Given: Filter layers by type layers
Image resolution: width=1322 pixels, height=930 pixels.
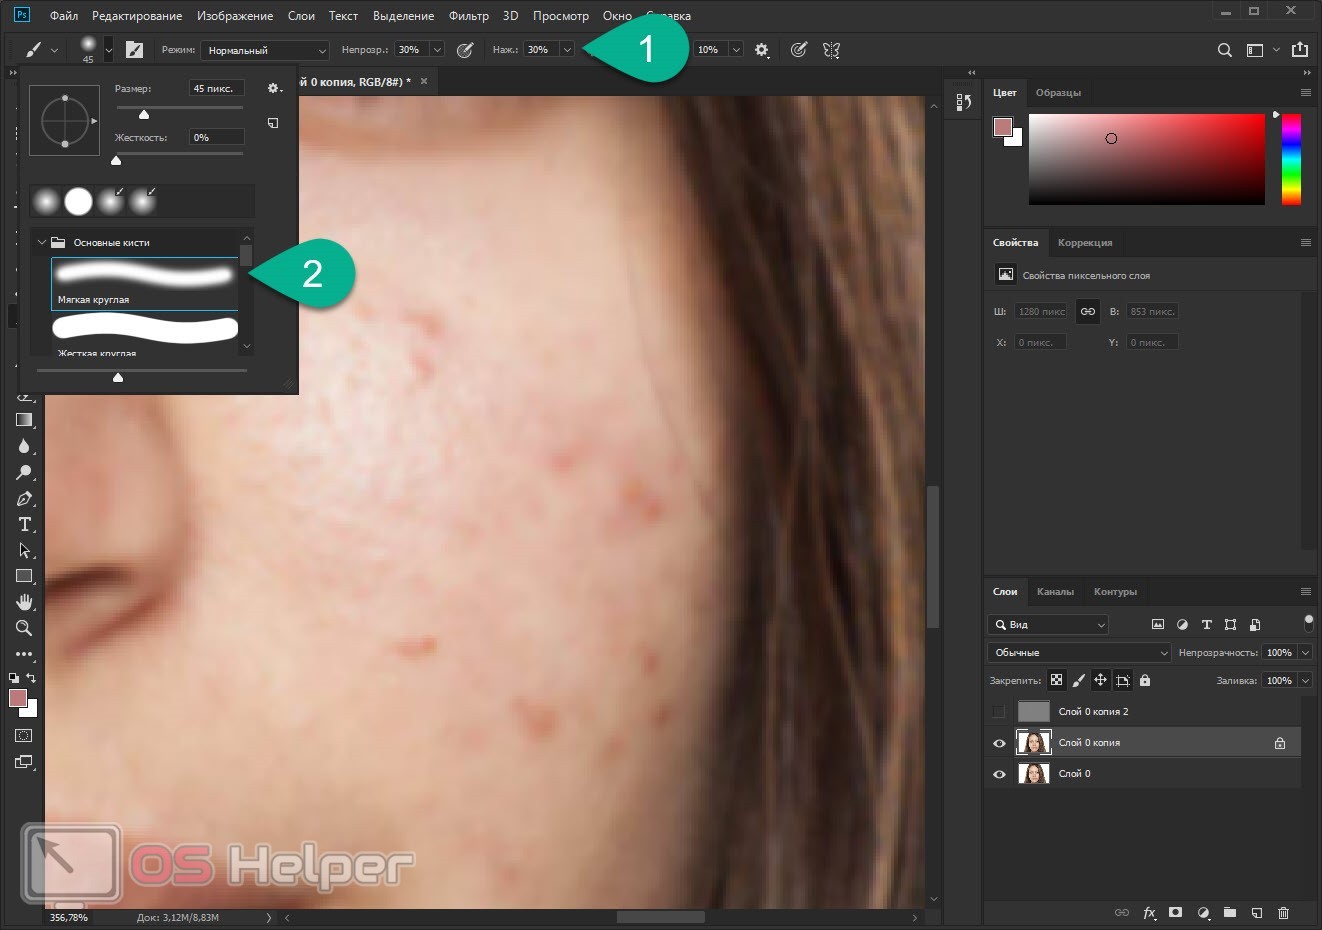Looking at the screenshot, I should click(x=1206, y=624).
